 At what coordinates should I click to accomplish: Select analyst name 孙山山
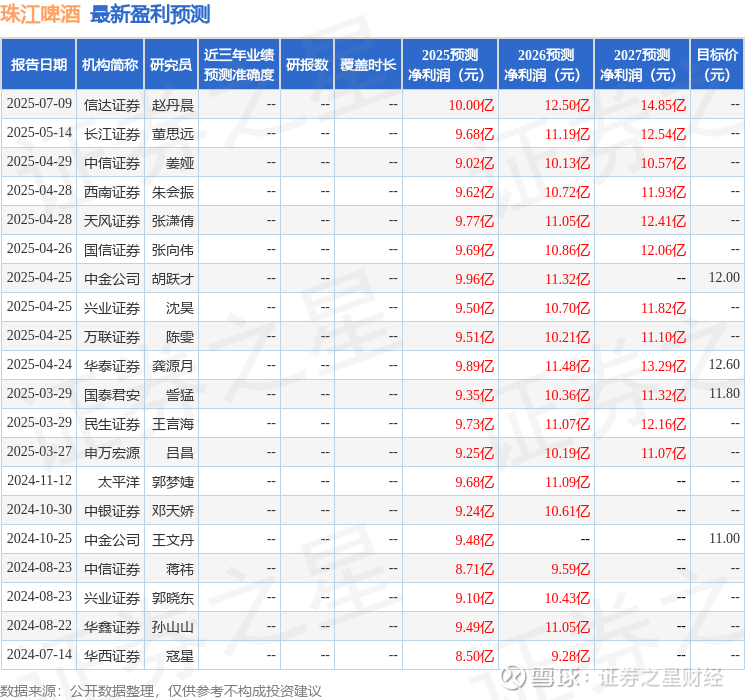coord(173,627)
